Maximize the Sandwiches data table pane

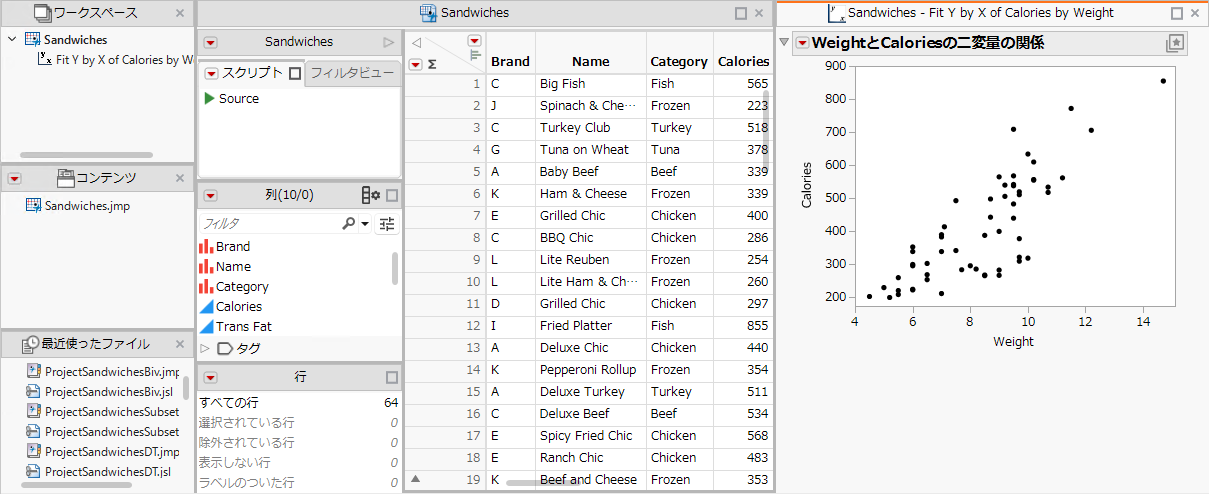741,13
